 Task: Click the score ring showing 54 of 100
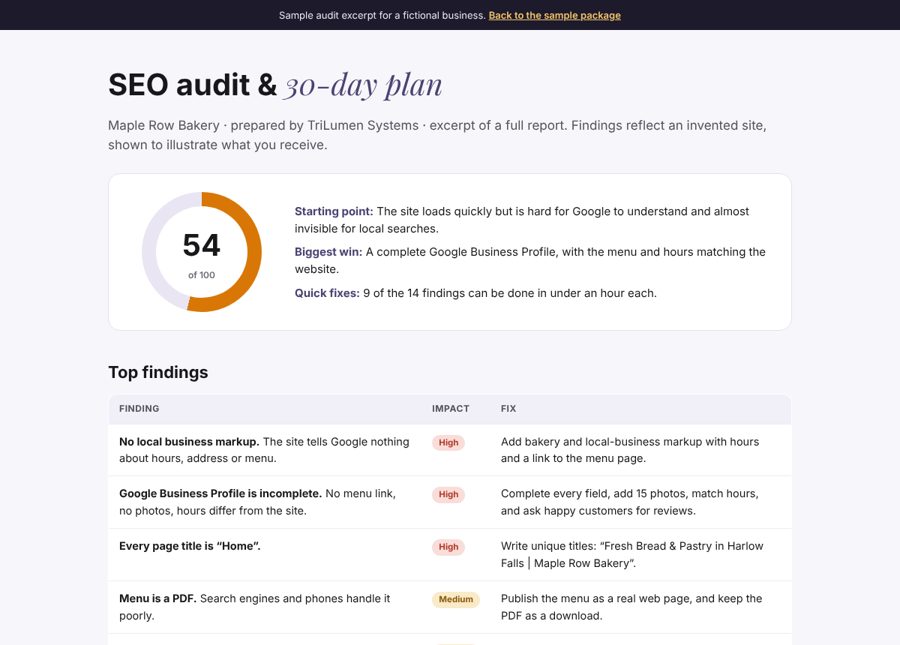coord(202,252)
